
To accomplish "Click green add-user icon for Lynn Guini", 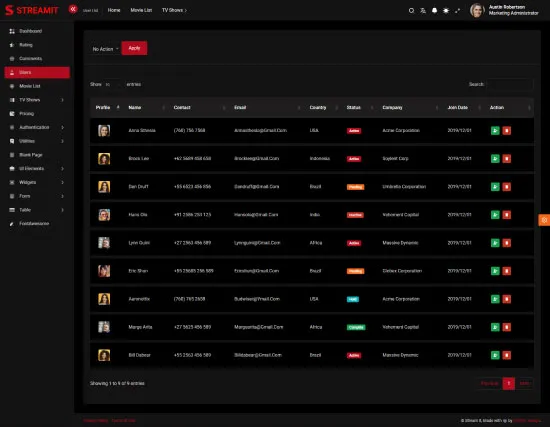I will 495,243.
